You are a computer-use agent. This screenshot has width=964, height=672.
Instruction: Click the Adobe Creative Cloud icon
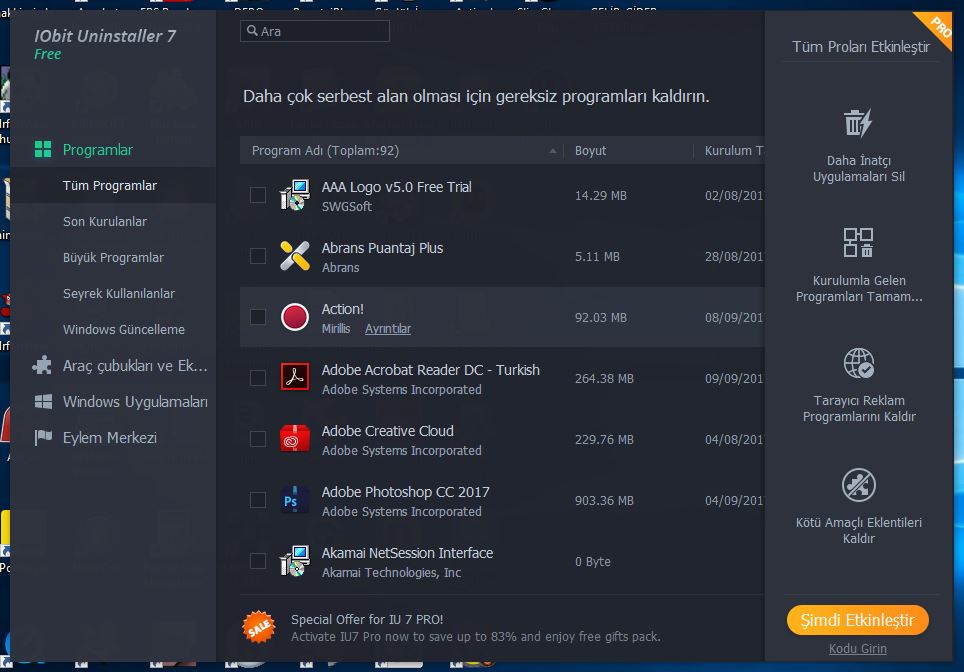294,438
